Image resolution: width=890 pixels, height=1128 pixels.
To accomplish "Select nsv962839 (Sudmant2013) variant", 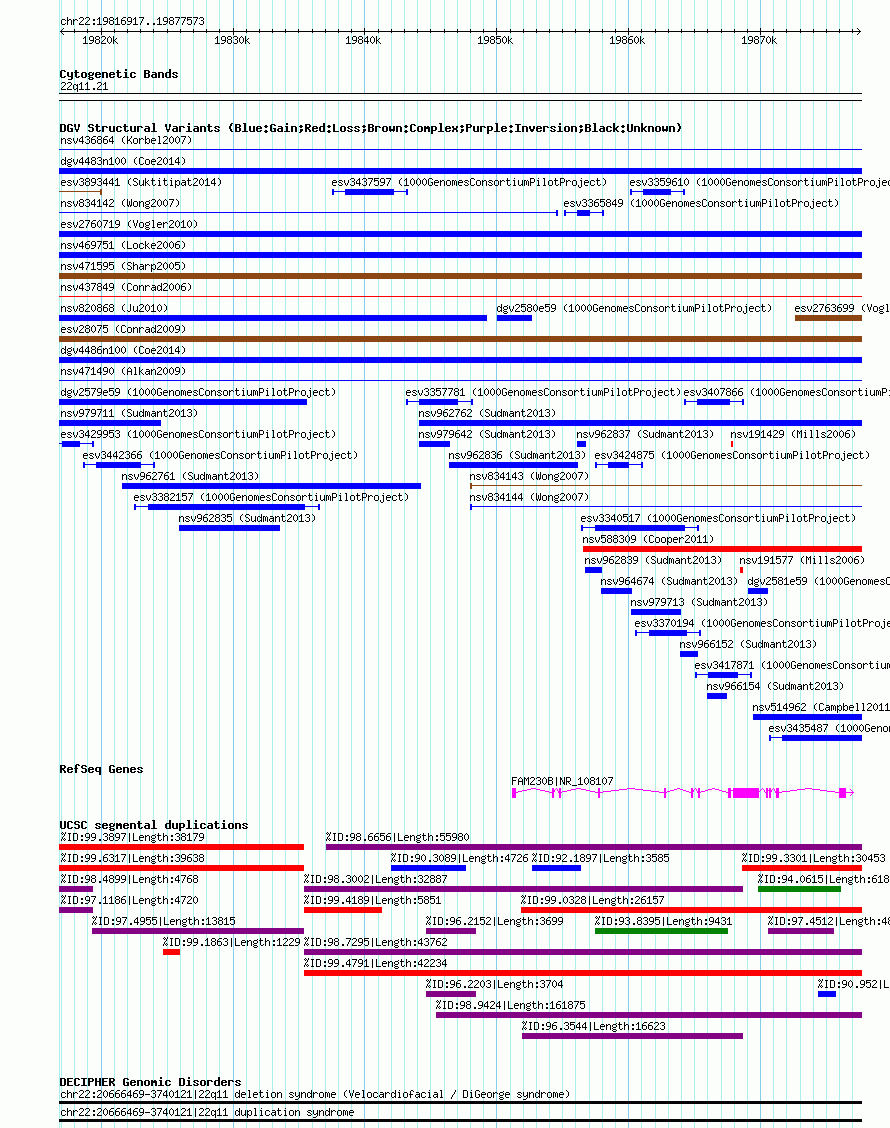I will point(653,560).
